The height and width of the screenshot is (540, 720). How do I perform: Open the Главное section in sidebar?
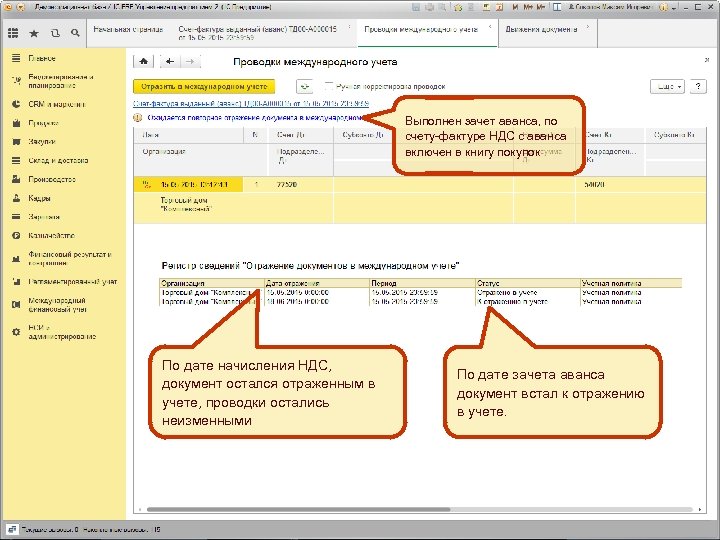41,57
